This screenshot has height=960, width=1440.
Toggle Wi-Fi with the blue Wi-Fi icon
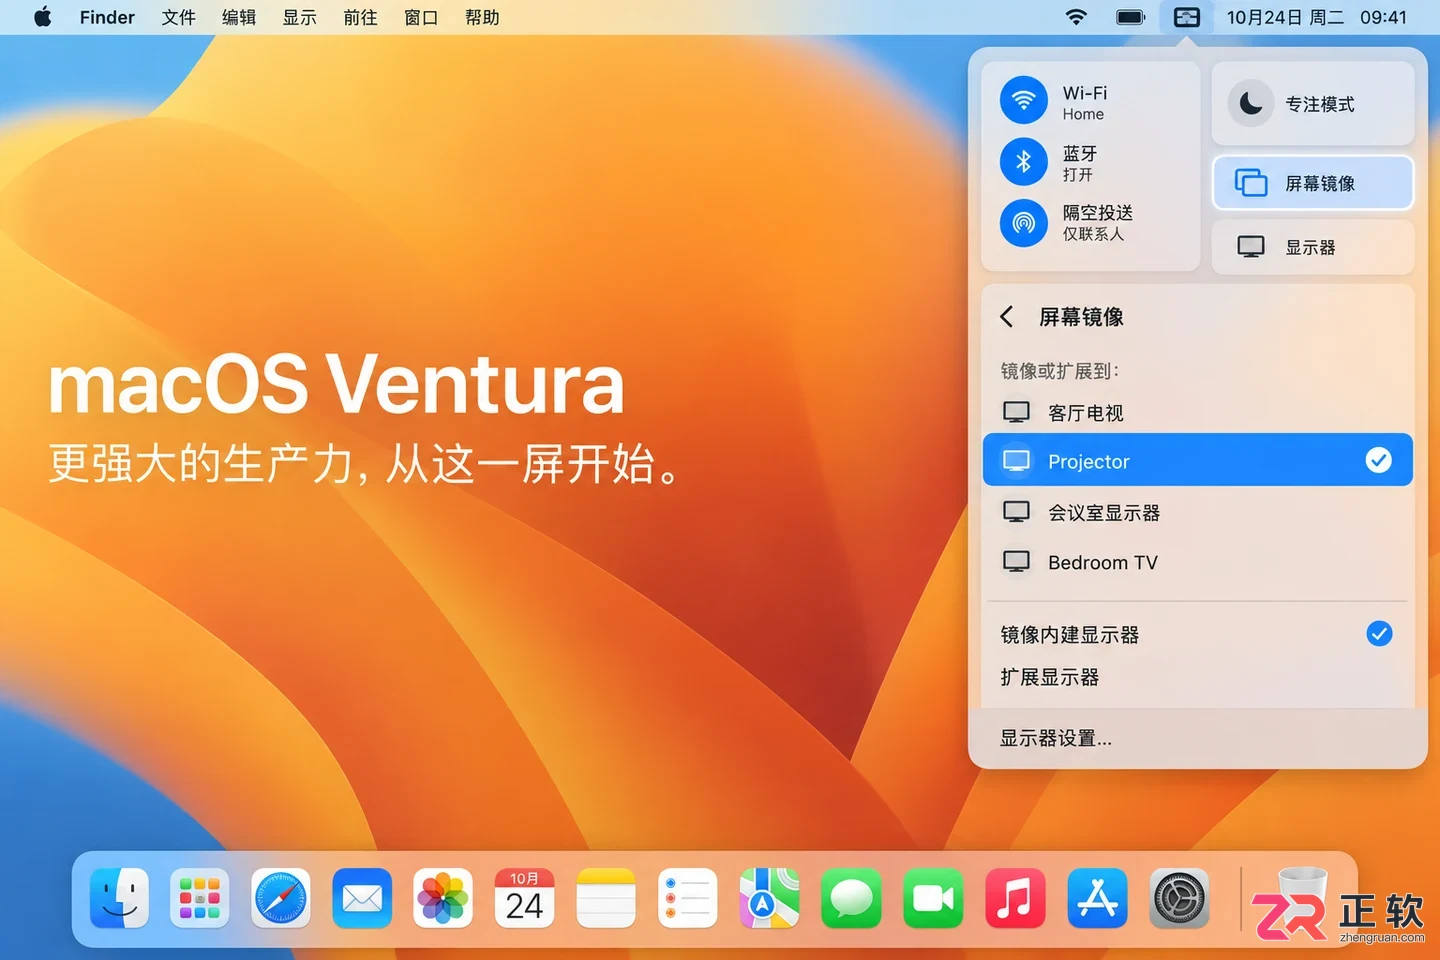[x=1024, y=101]
